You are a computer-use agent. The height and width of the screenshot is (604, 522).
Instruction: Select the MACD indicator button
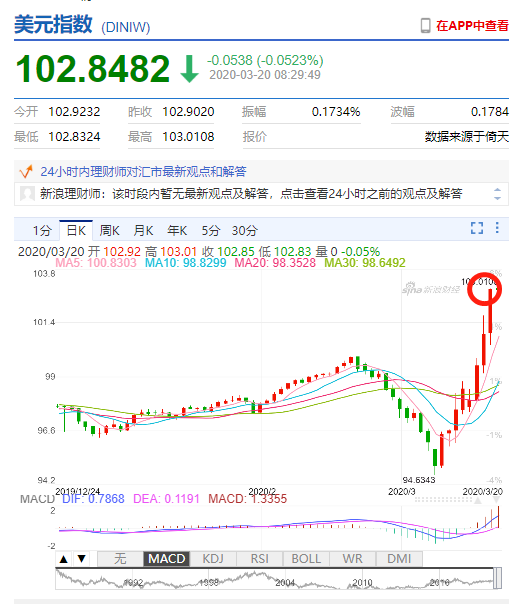coord(166,559)
